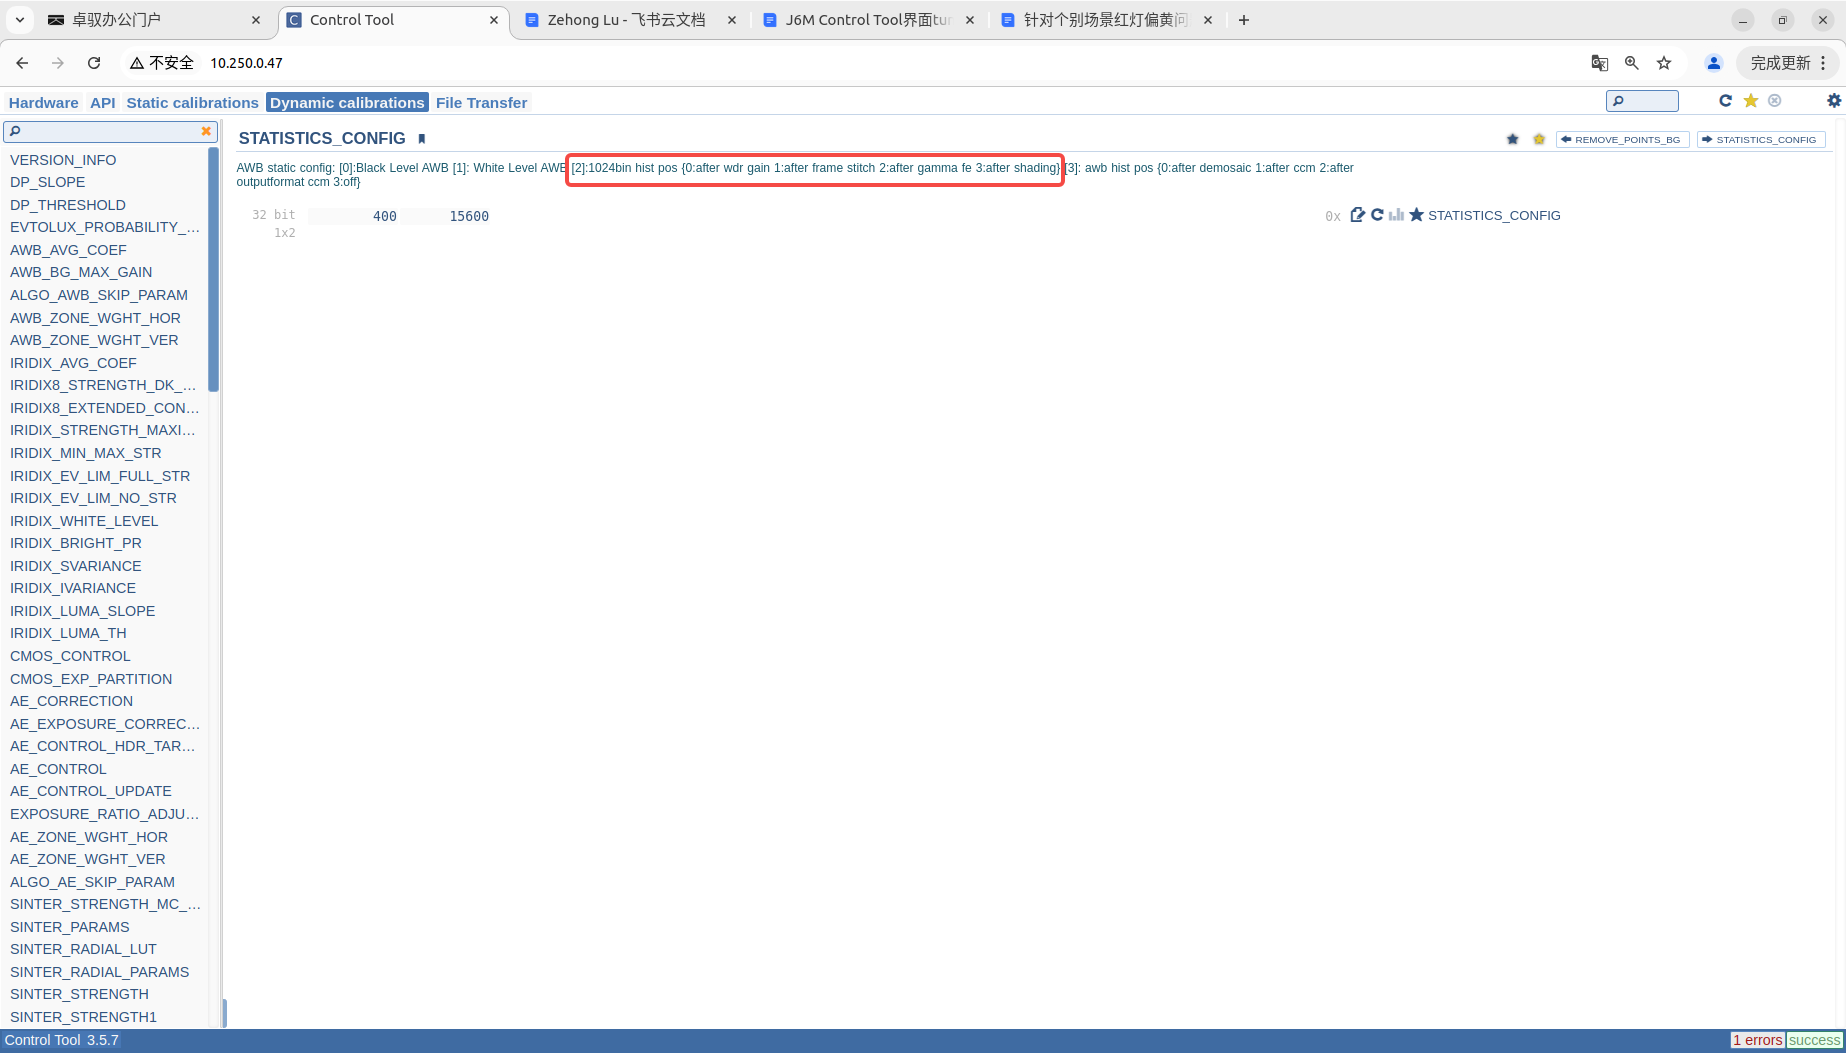This screenshot has height=1053, width=1846.
Task: Select AE_CONTROL in the sidebar list
Action: [58, 769]
